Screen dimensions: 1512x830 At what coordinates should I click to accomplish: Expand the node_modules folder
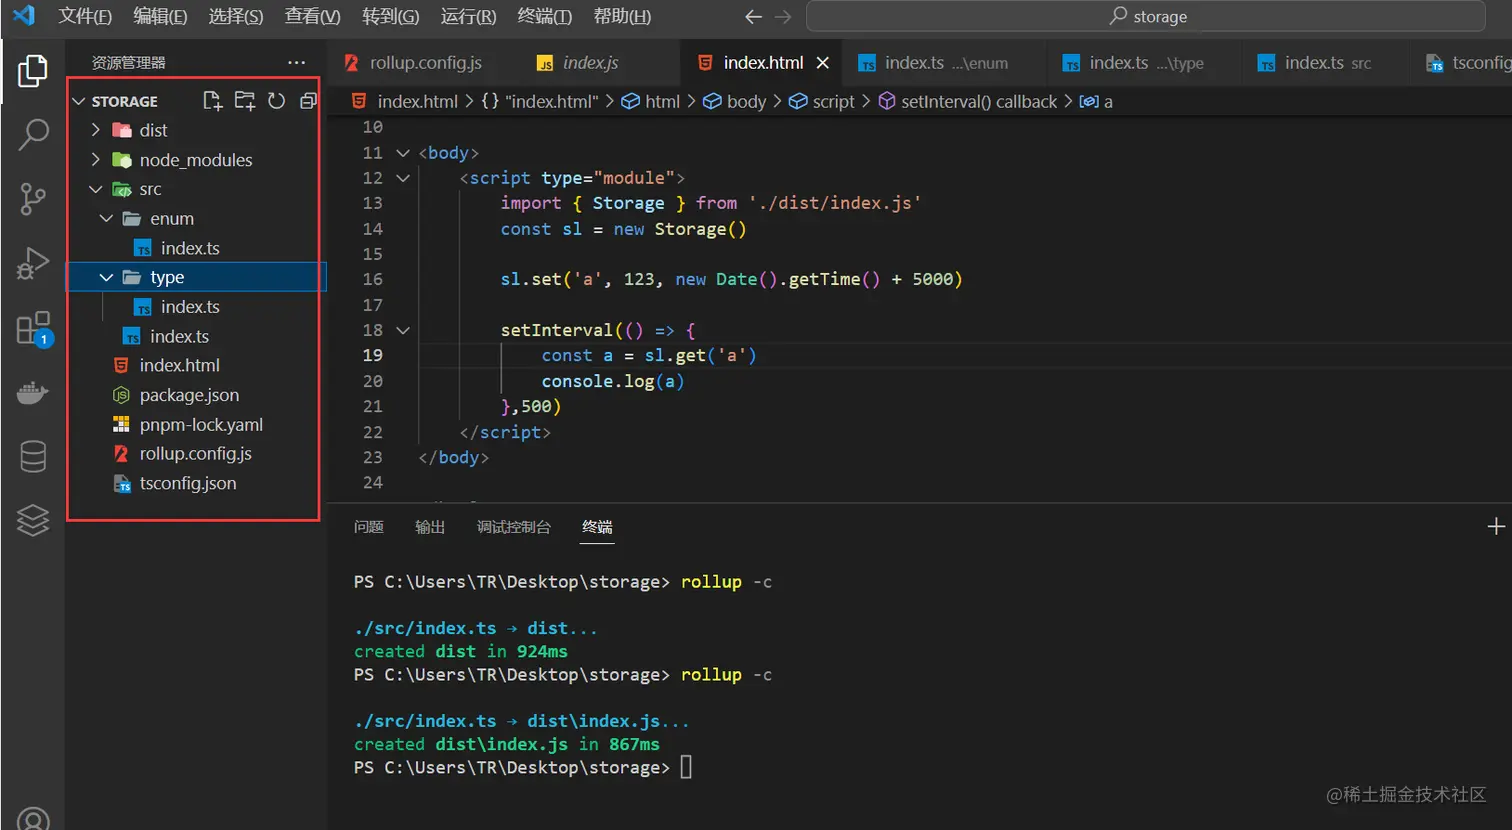(x=195, y=160)
